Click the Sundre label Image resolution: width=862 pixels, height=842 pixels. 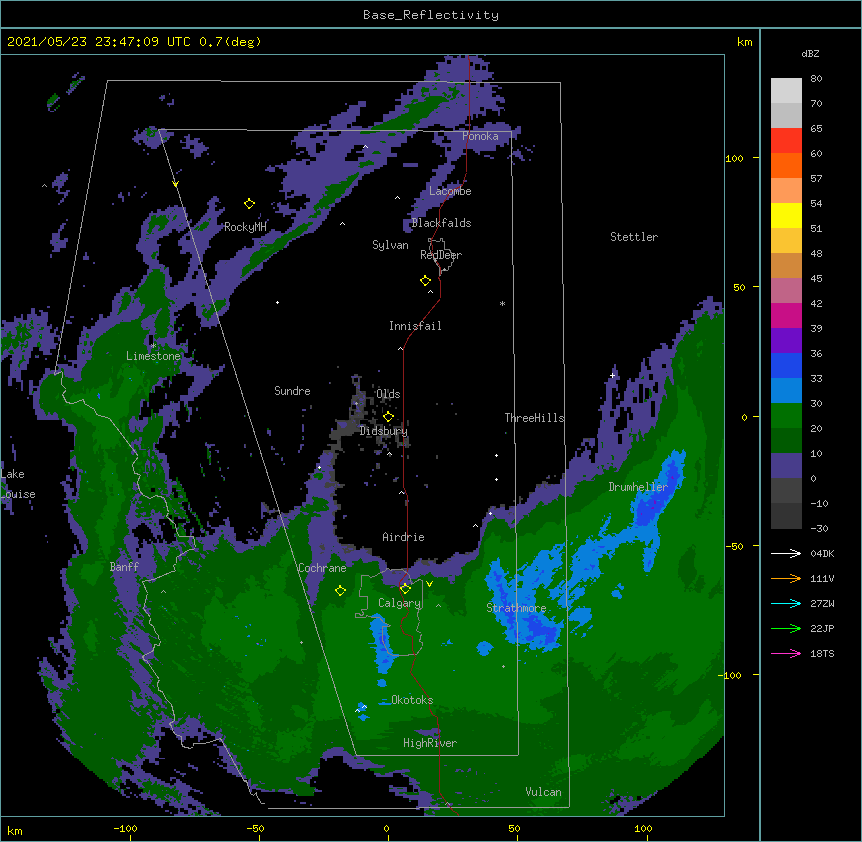[x=292, y=391]
